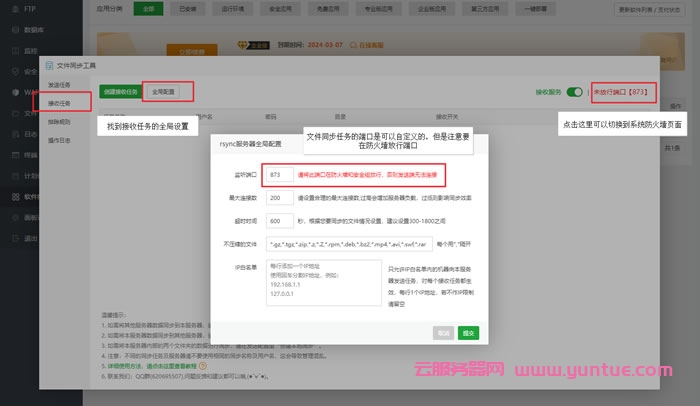The height and width of the screenshot is (406, 700).
Task: Open the 未放行端口【873】 firewall link
Action: [624, 91]
